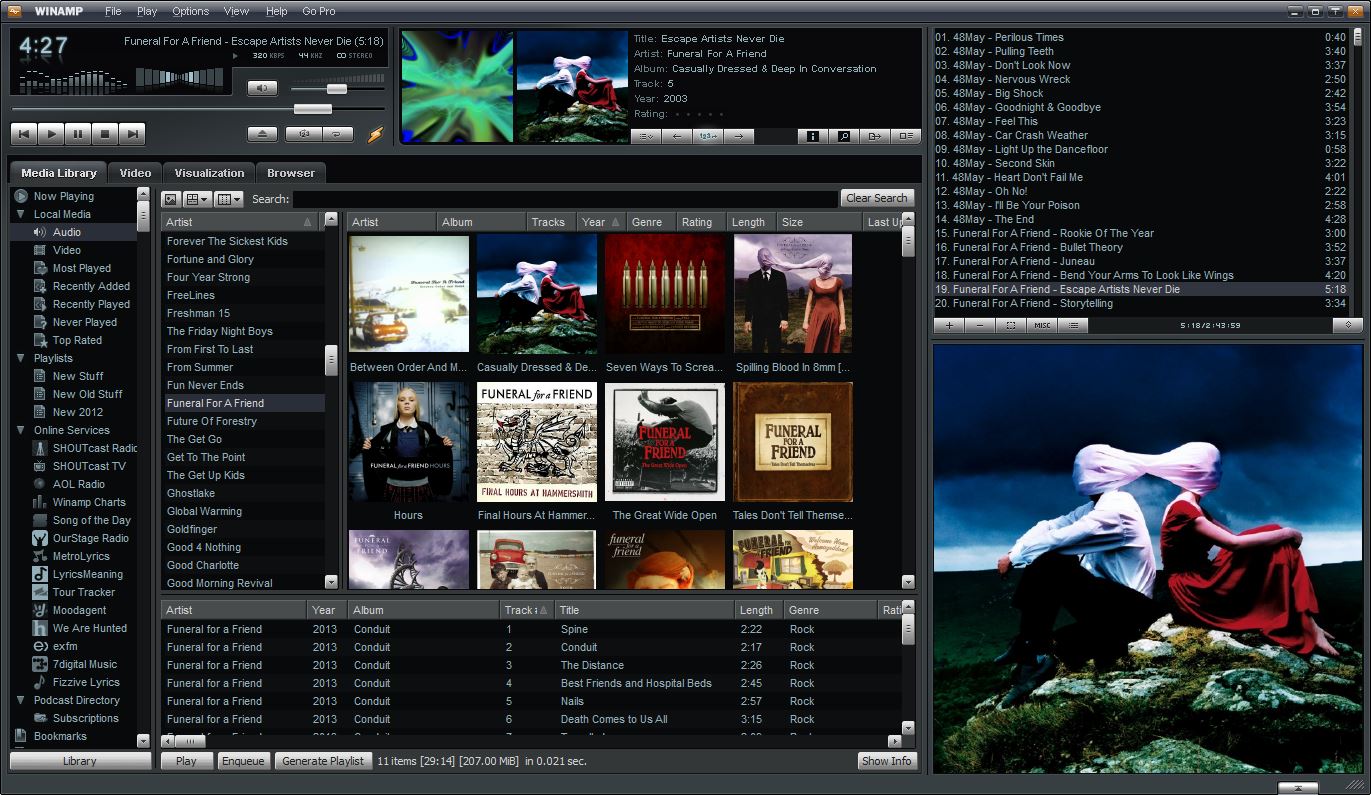The image size is (1371, 795).
Task: Toggle the 123 playlist order button
Action: click(x=708, y=136)
